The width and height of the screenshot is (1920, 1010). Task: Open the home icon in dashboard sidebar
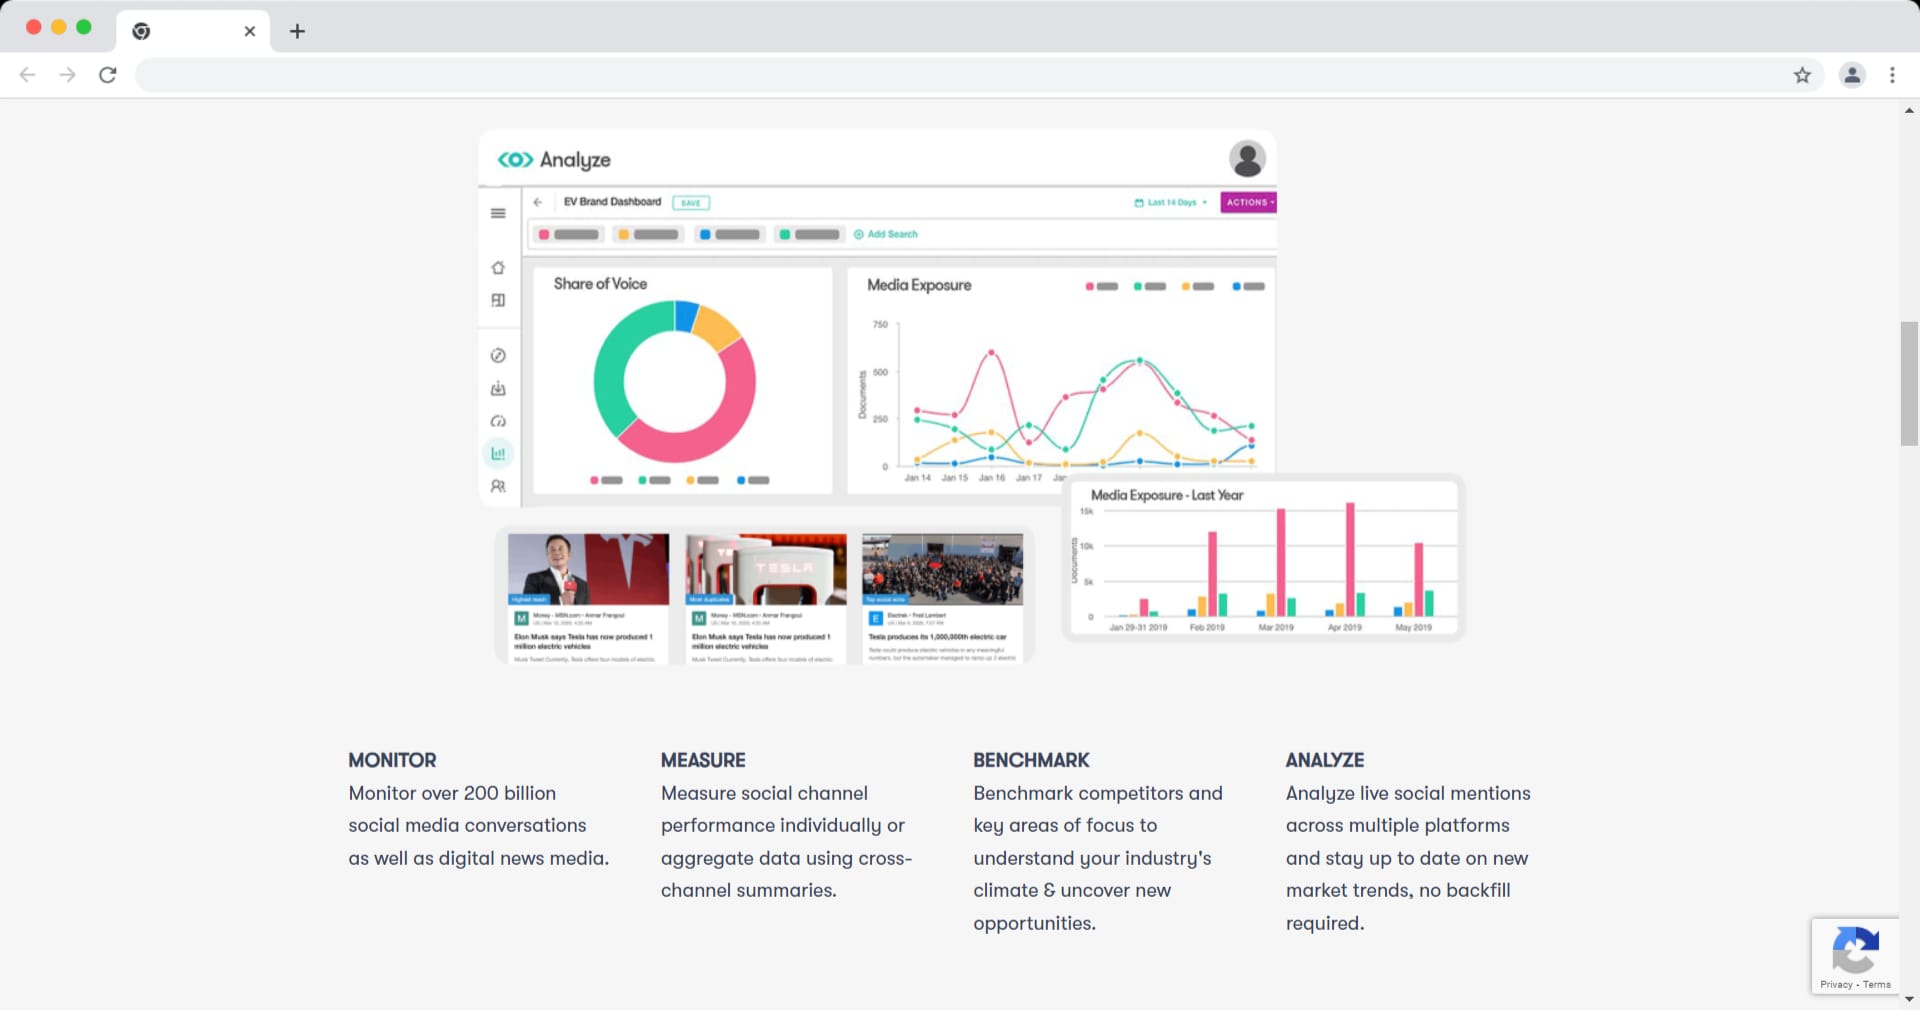[498, 268]
